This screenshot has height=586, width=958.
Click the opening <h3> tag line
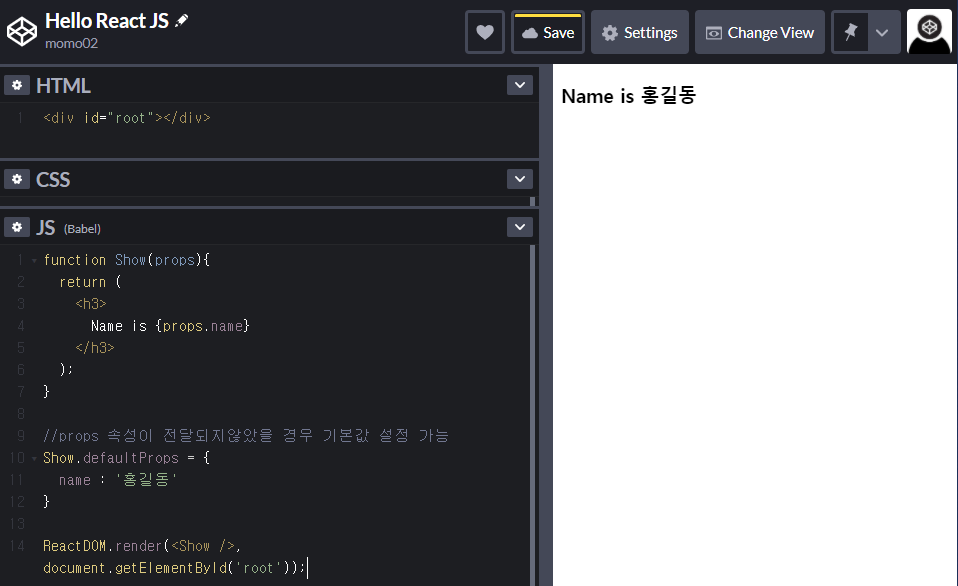90,304
